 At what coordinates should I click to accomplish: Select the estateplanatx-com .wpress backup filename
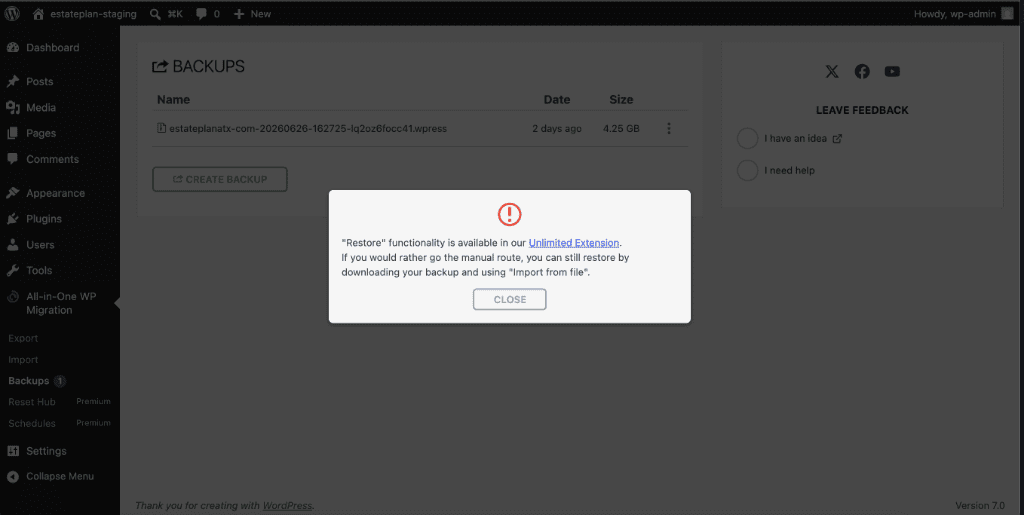308,129
